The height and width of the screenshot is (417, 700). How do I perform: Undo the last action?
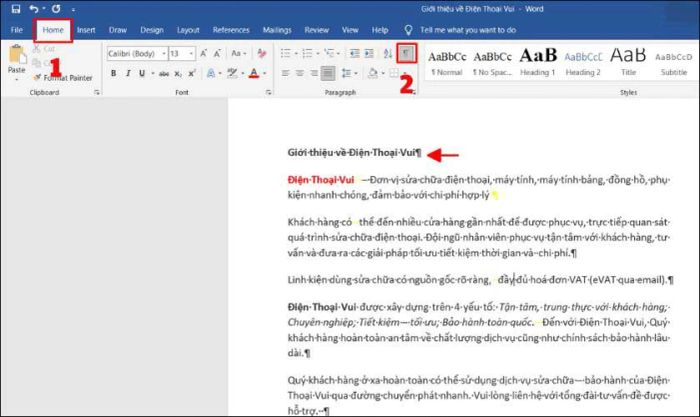coord(34,8)
